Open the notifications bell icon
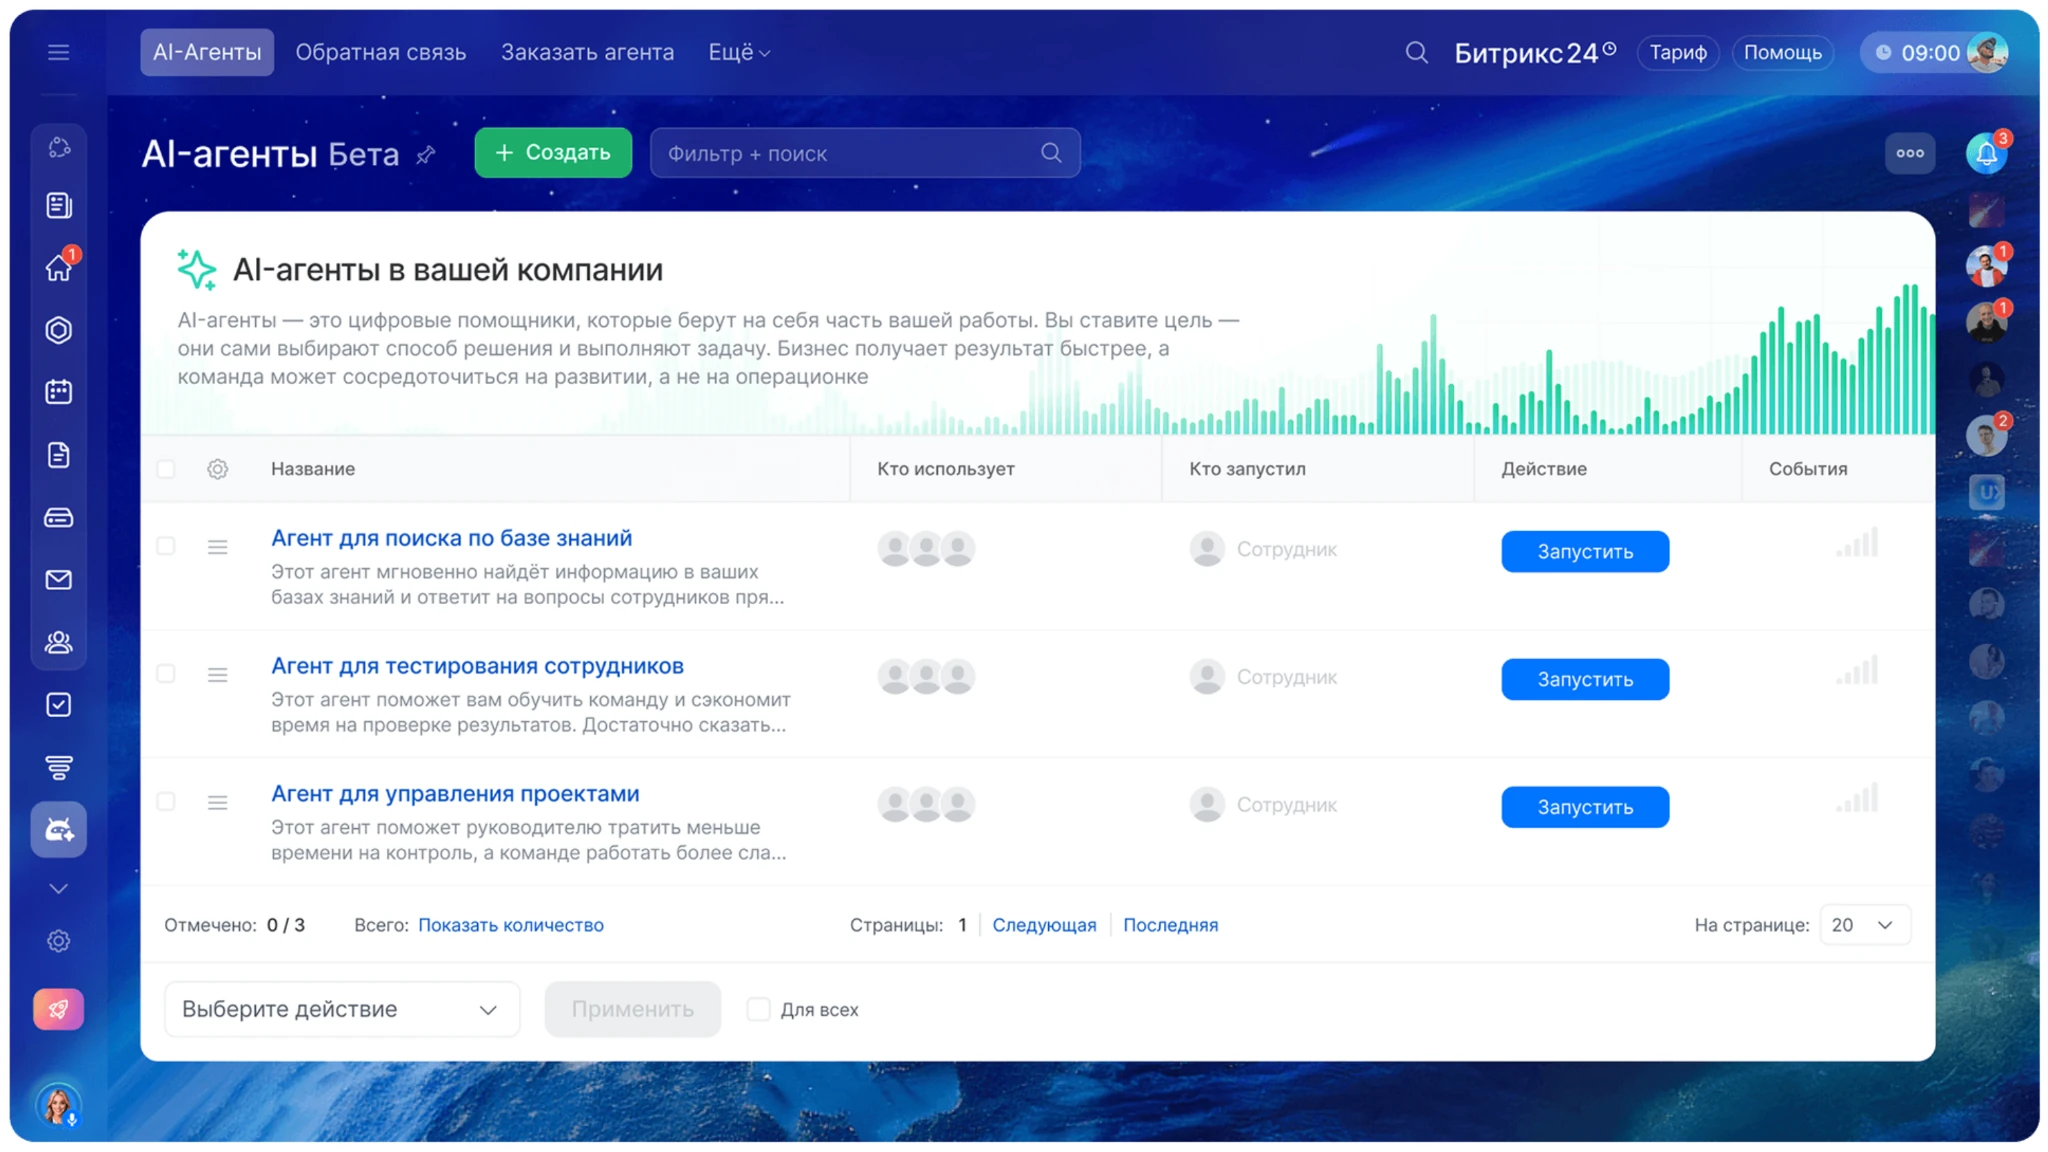This screenshot has width=2048, height=1152. (x=1987, y=153)
